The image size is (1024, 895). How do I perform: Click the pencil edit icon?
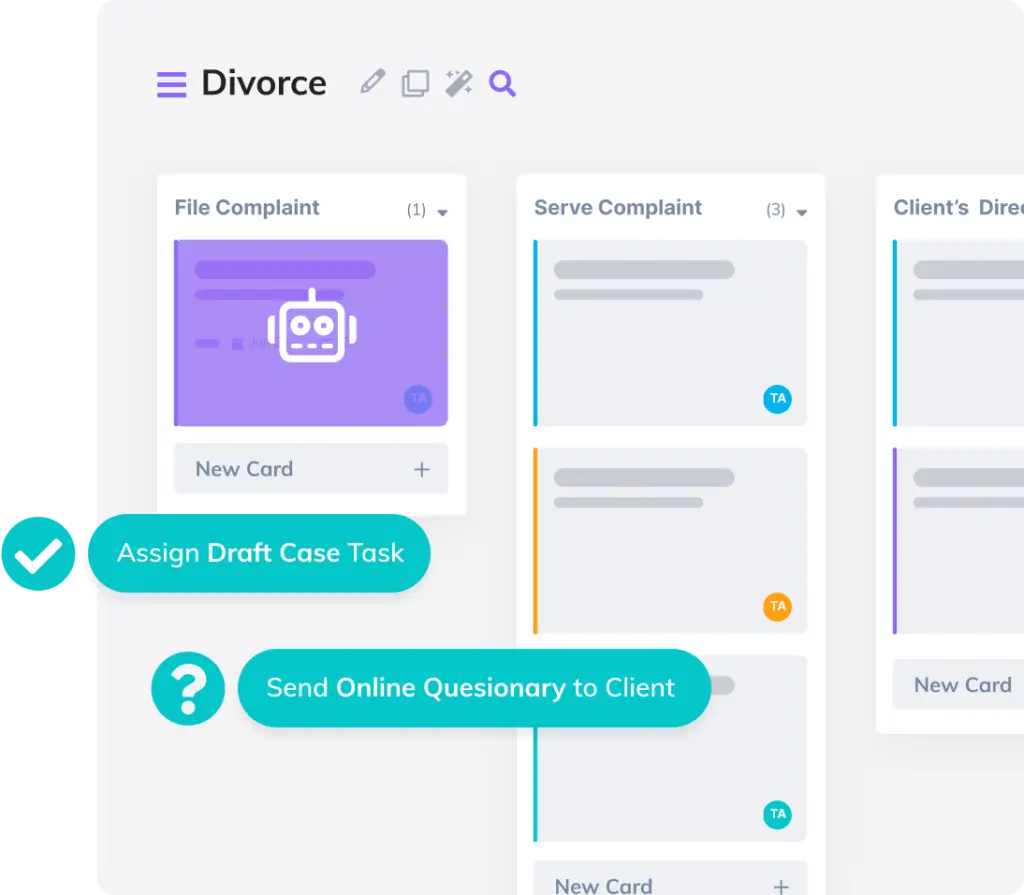pos(372,83)
